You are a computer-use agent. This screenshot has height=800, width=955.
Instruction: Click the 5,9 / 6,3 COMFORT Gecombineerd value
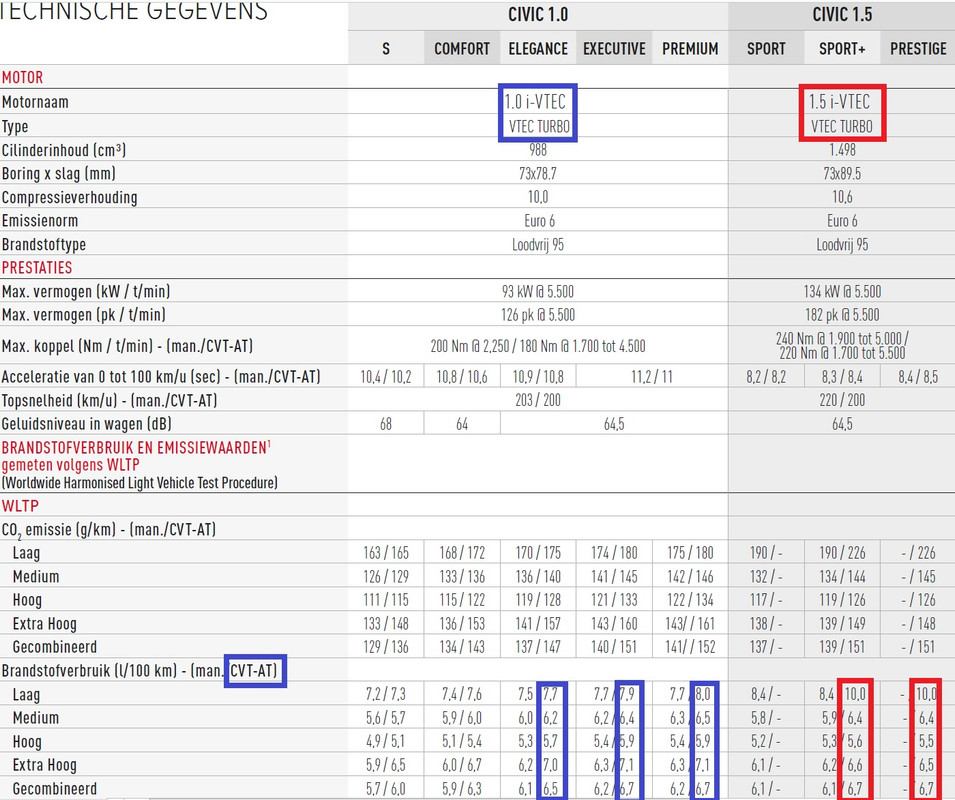(x=462, y=788)
